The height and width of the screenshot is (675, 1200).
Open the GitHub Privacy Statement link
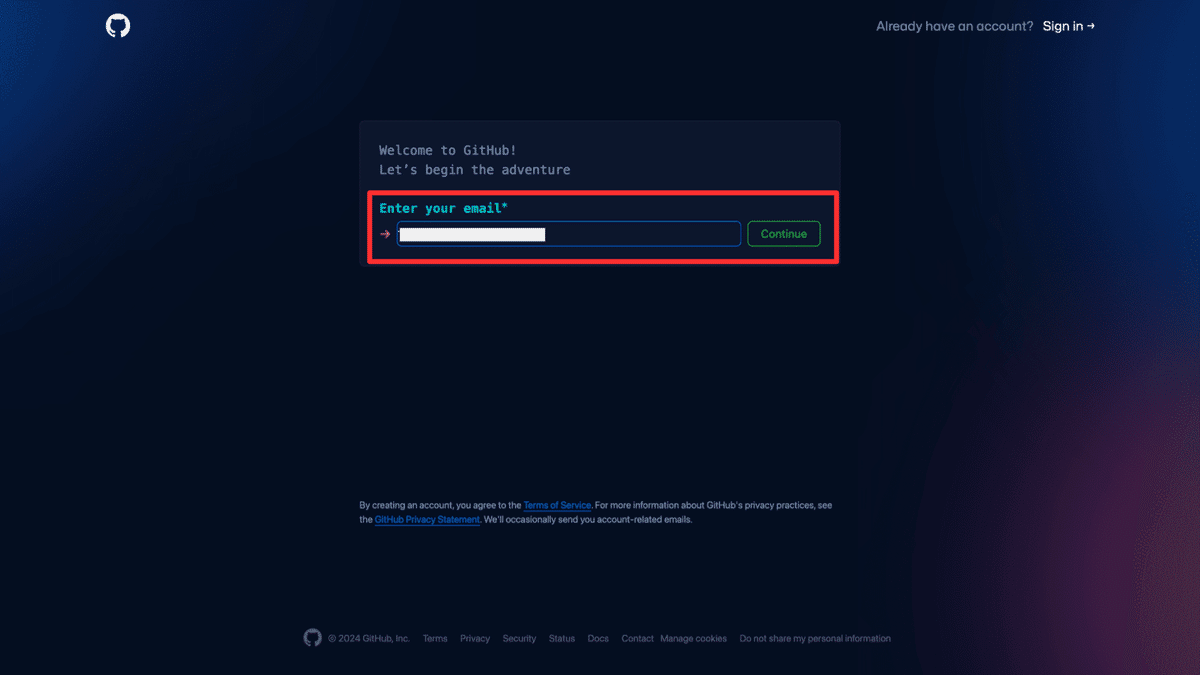(x=427, y=520)
